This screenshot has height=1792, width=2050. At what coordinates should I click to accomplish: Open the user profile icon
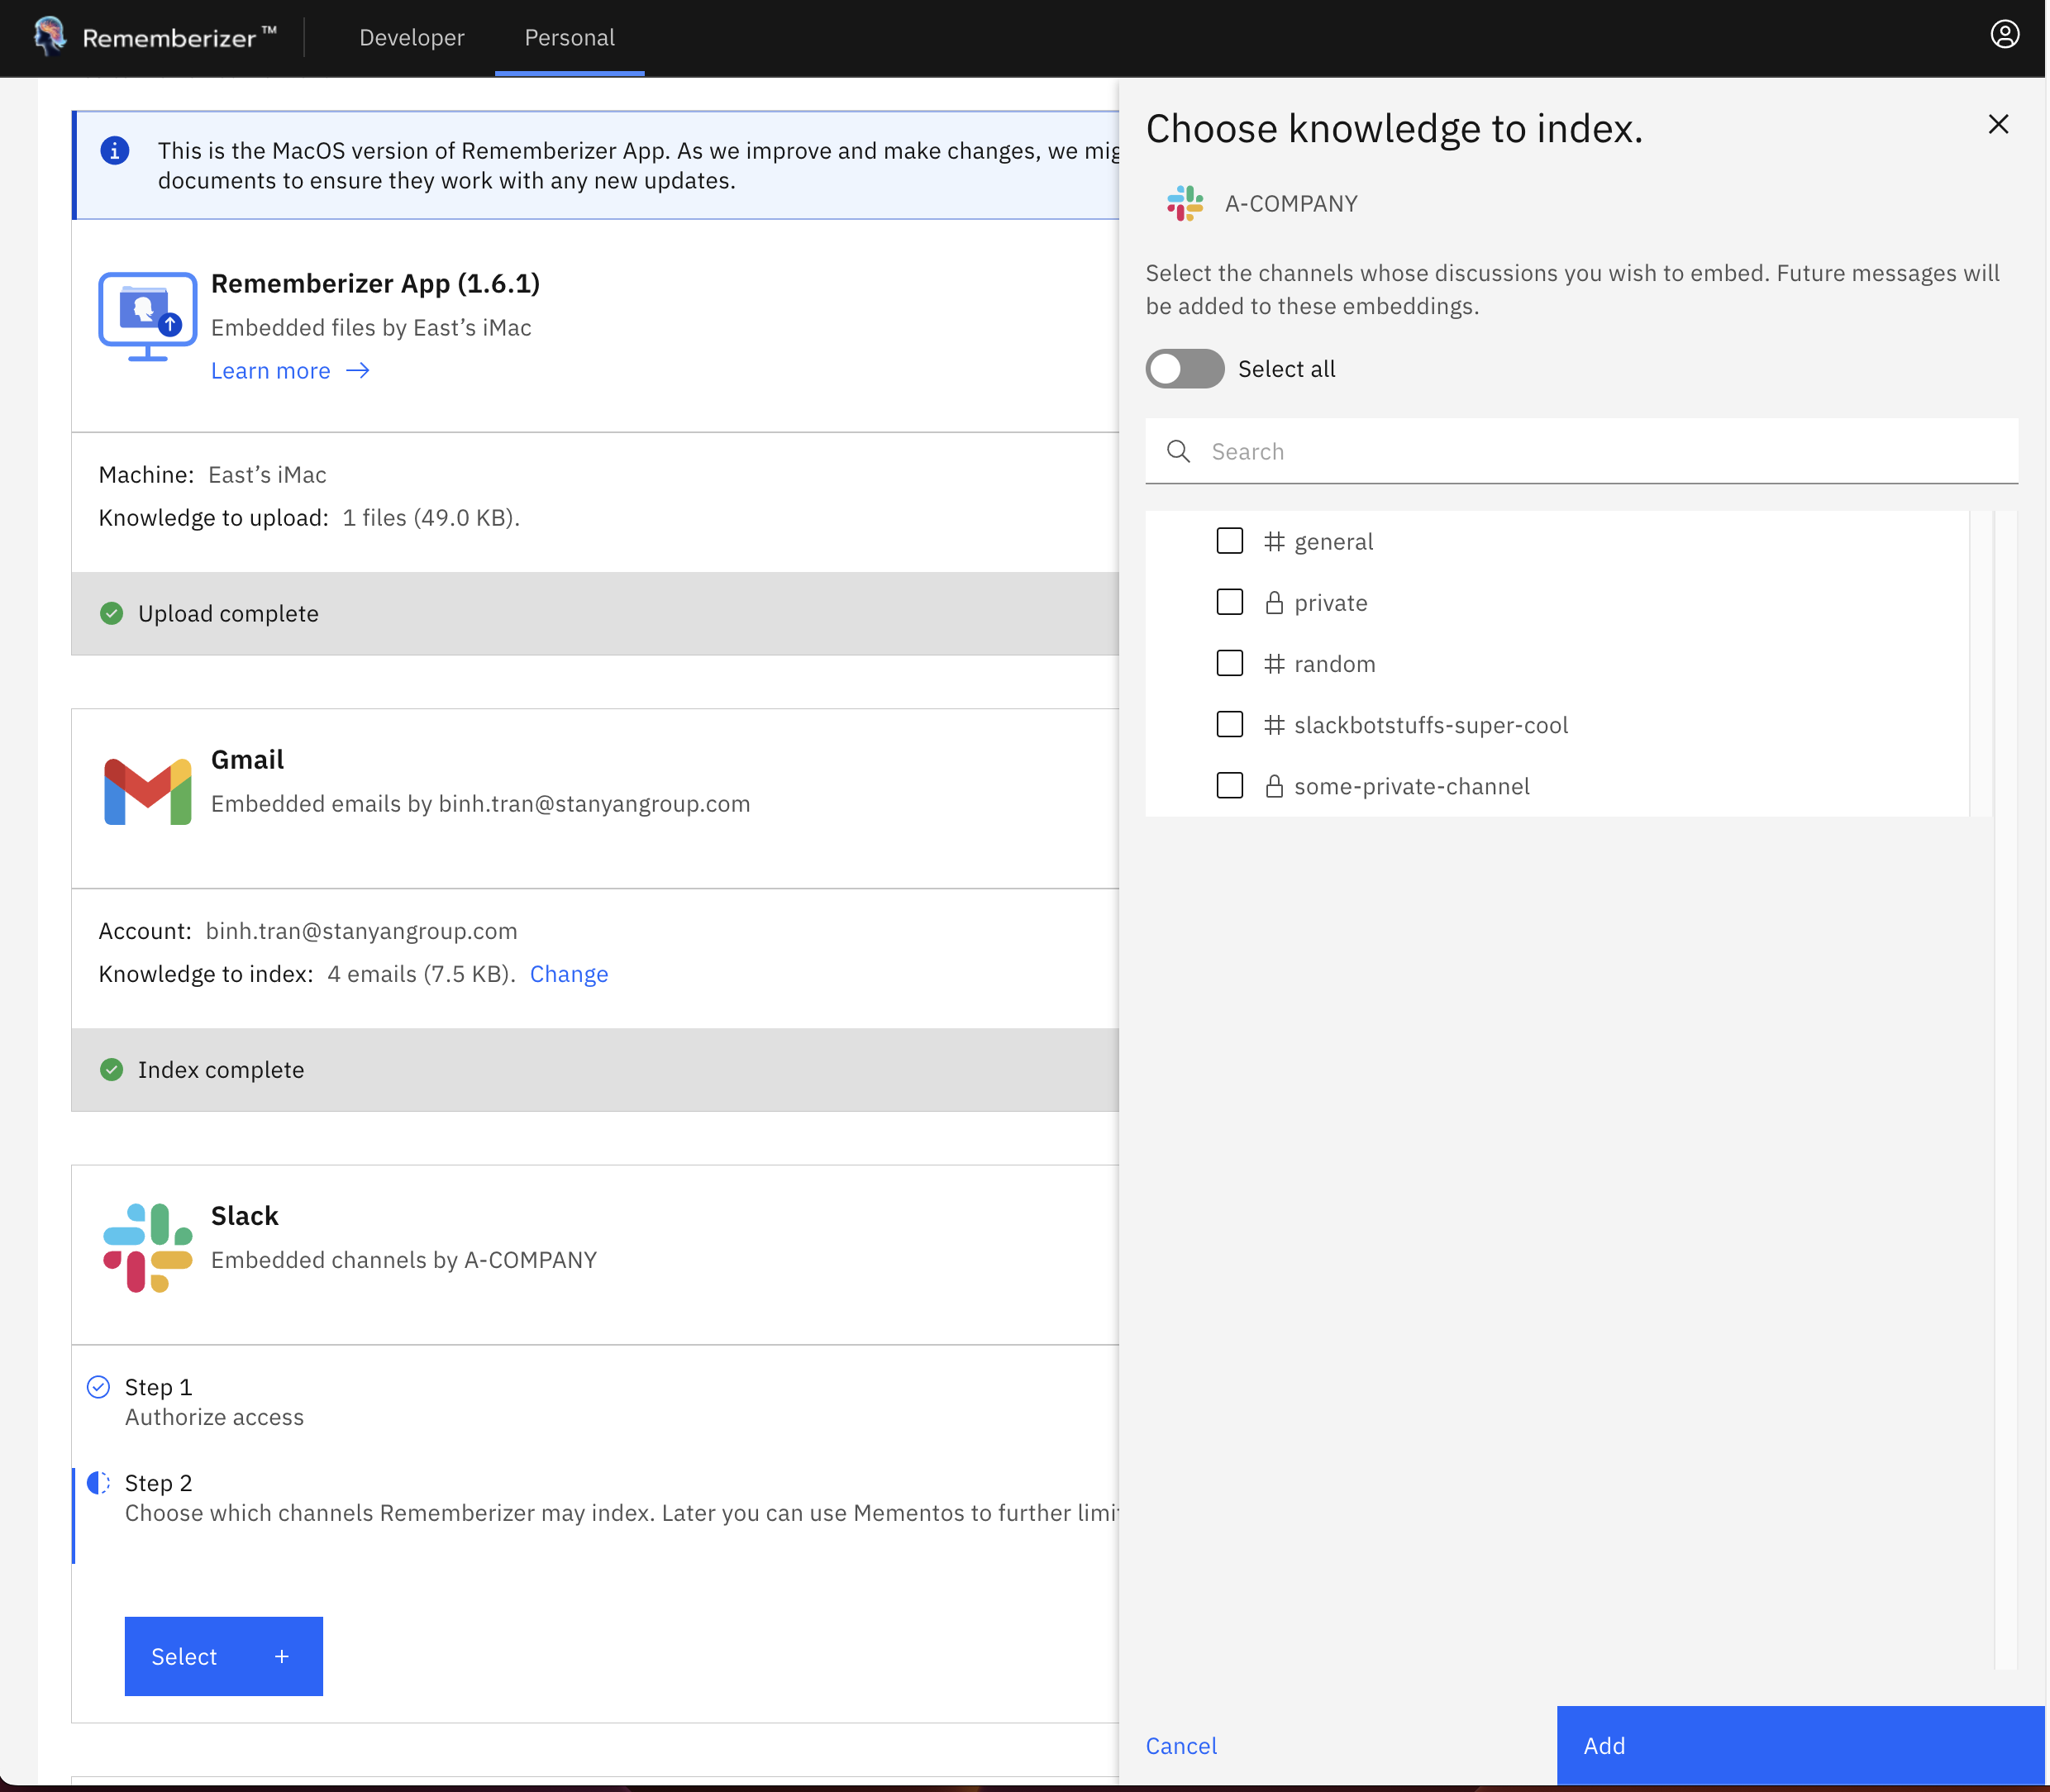2004,35
